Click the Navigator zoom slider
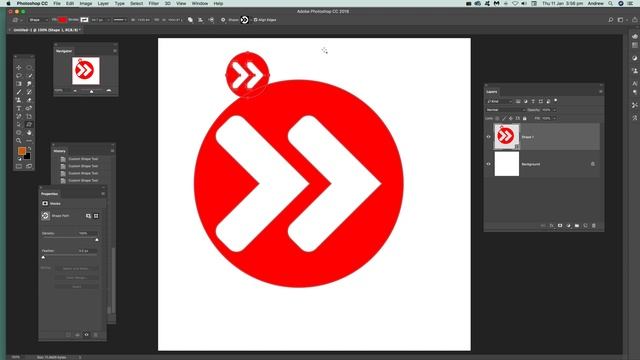This screenshot has height=360, width=640. pos(92,91)
